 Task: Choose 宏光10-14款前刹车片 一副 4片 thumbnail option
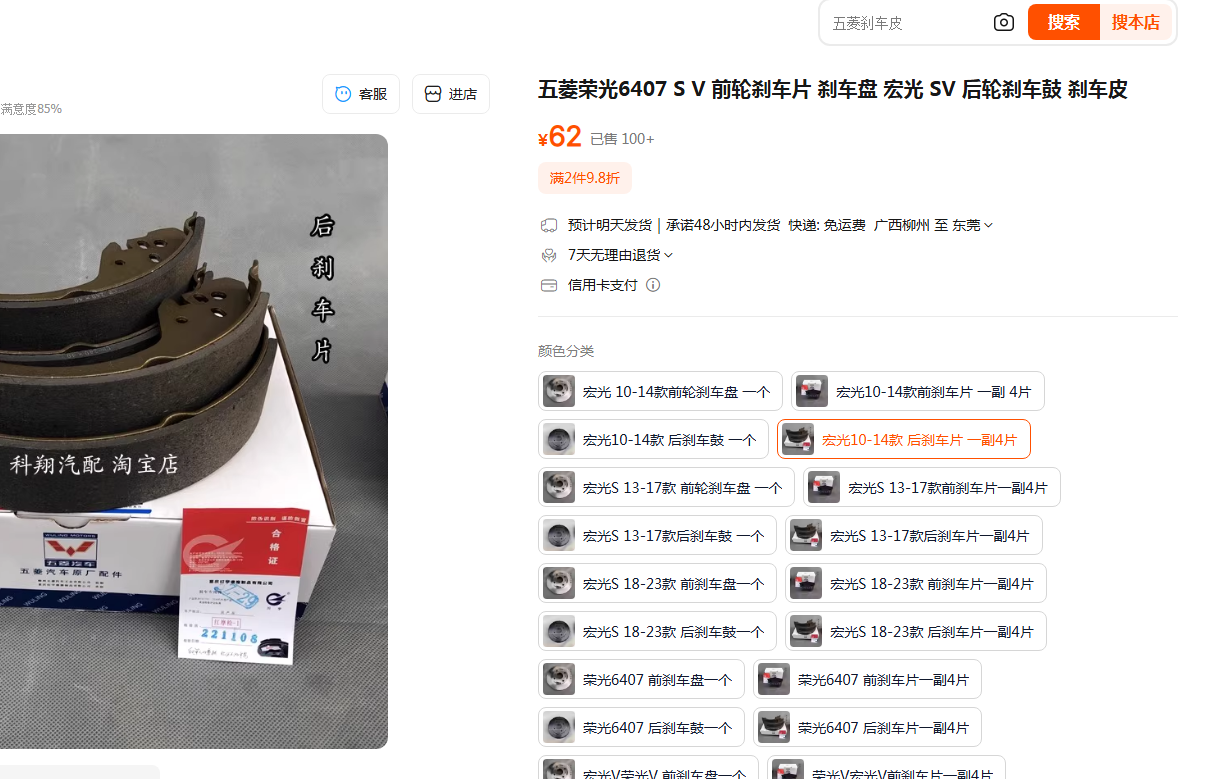[x=918, y=391]
